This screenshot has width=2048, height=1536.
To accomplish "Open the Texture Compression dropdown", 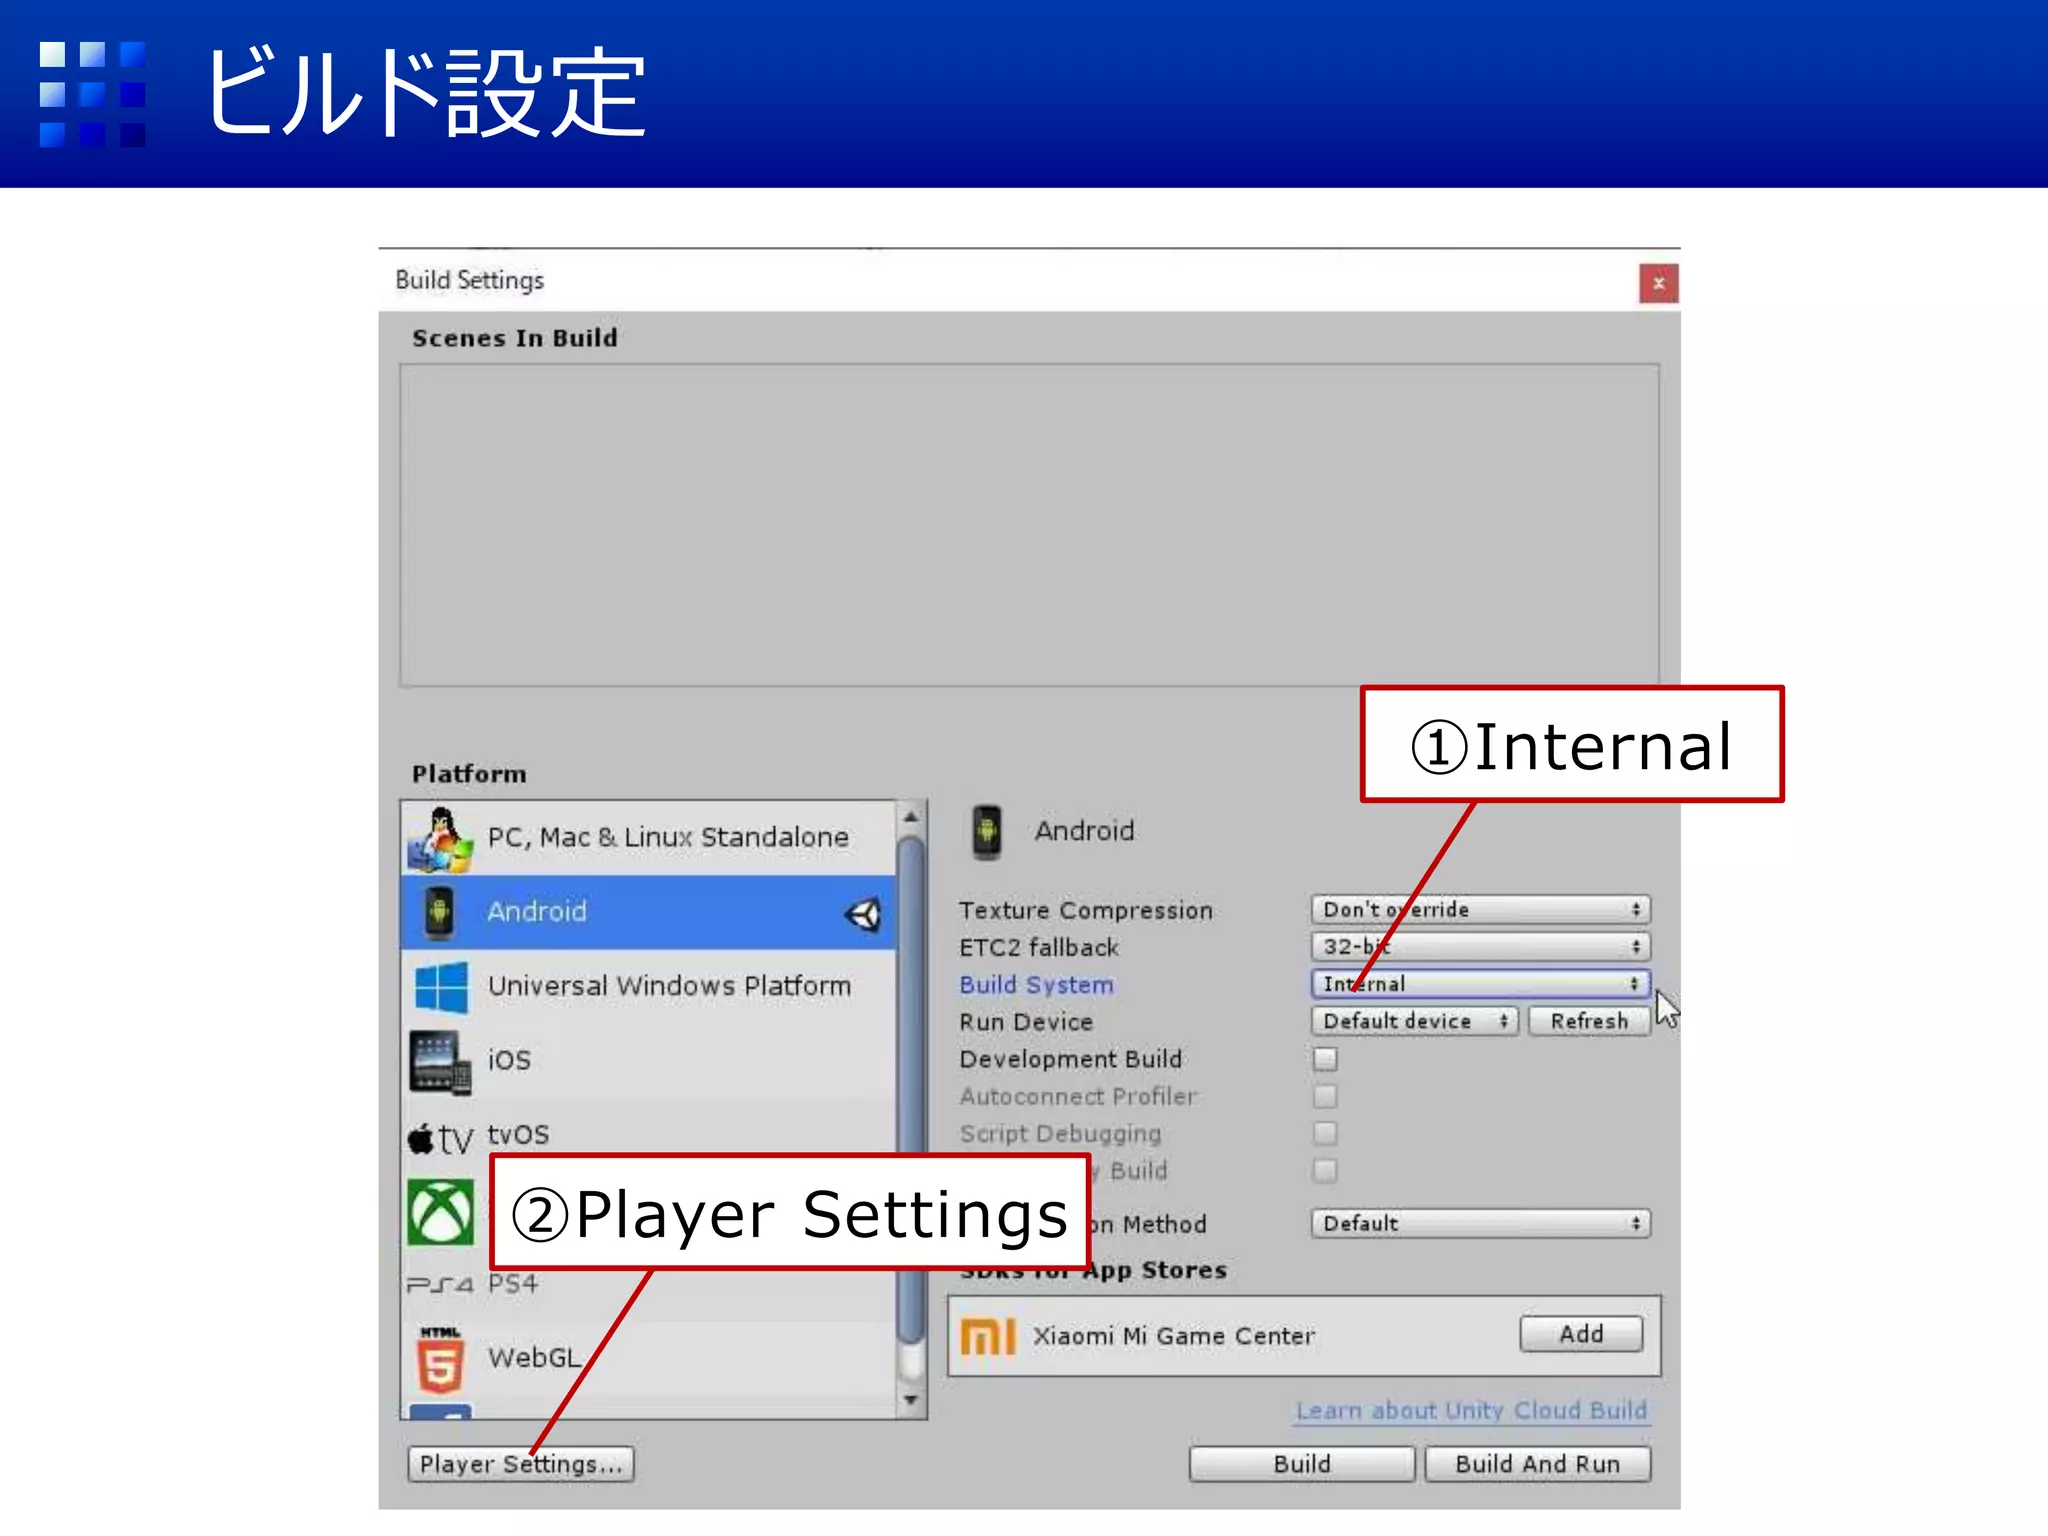I will pos(1480,909).
